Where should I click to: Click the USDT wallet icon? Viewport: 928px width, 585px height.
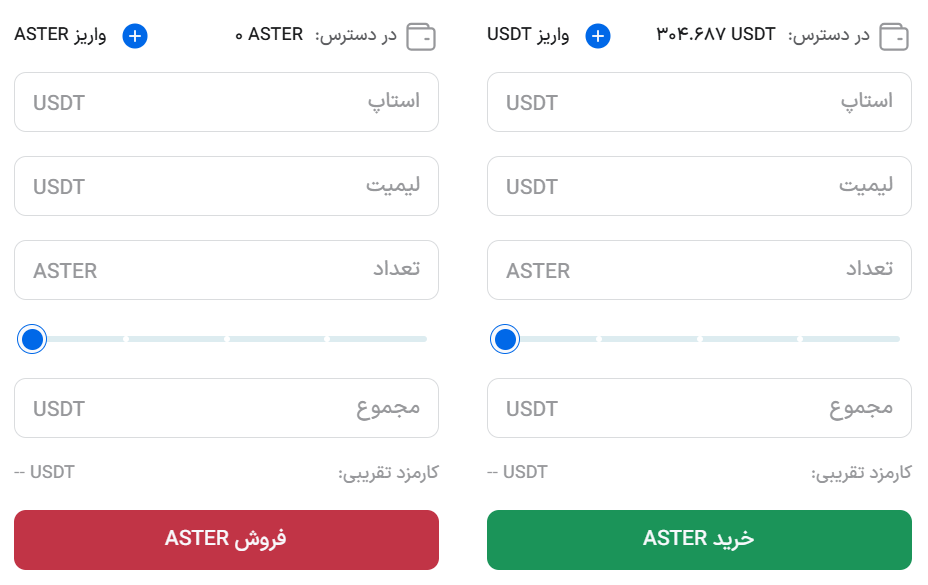point(894,37)
